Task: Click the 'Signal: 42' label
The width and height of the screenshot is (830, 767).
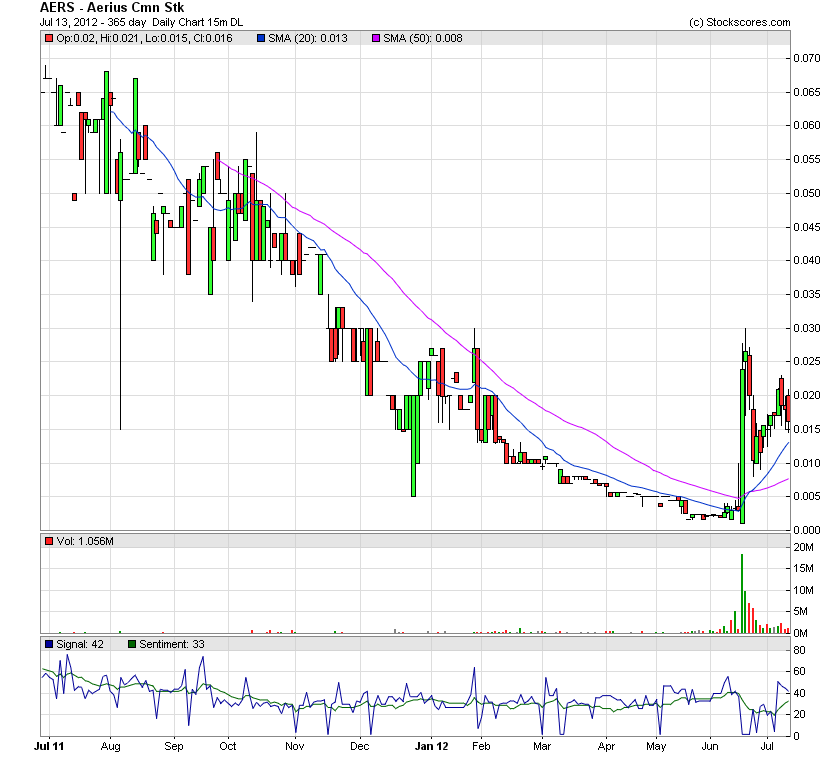Action: click(x=80, y=644)
